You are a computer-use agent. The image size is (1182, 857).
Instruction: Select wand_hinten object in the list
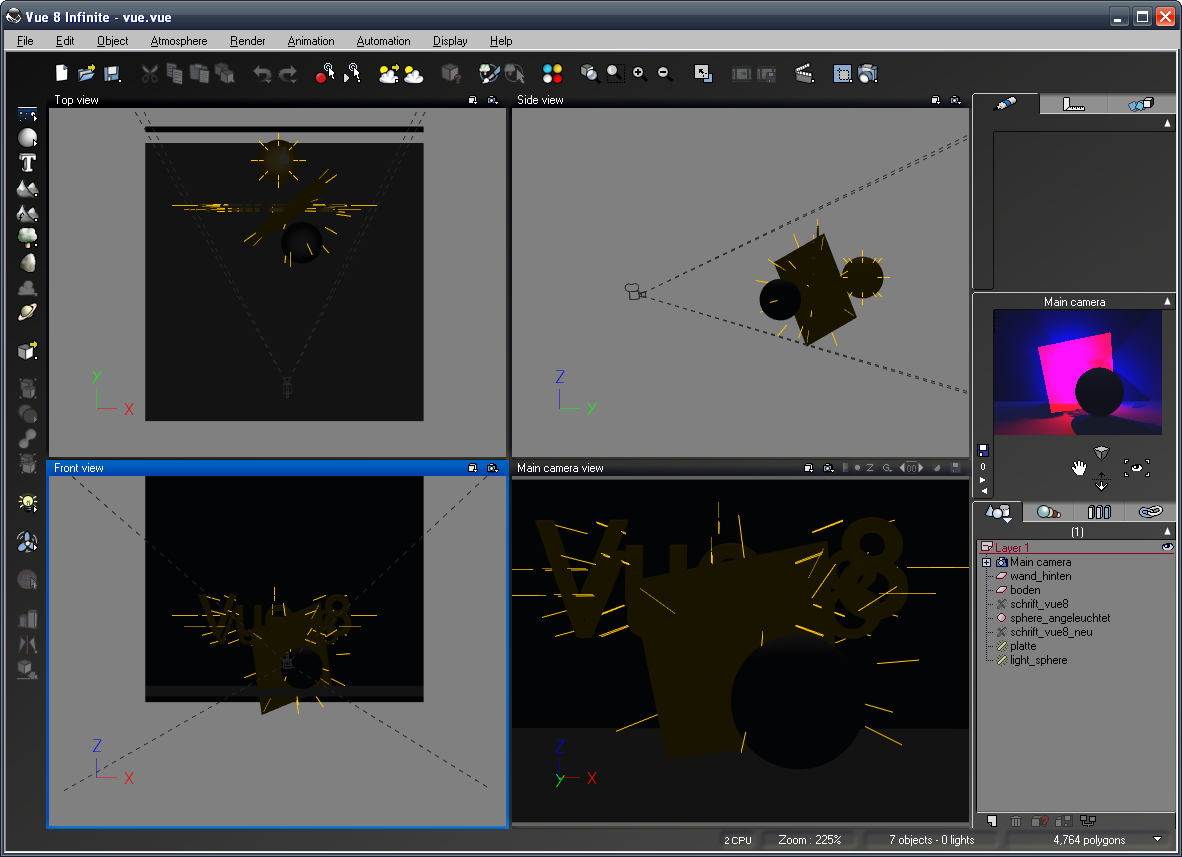point(1040,576)
